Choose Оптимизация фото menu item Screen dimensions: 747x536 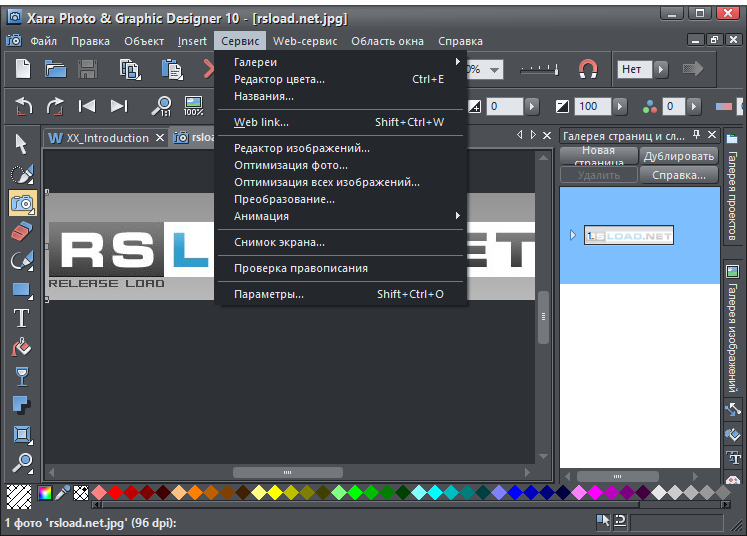[x=340, y=165]
